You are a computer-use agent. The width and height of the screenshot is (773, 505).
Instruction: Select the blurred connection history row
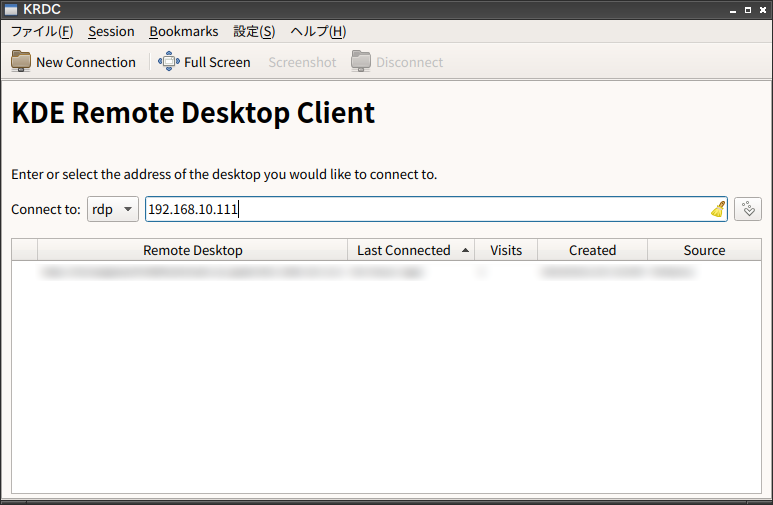(x=386, y=272)
